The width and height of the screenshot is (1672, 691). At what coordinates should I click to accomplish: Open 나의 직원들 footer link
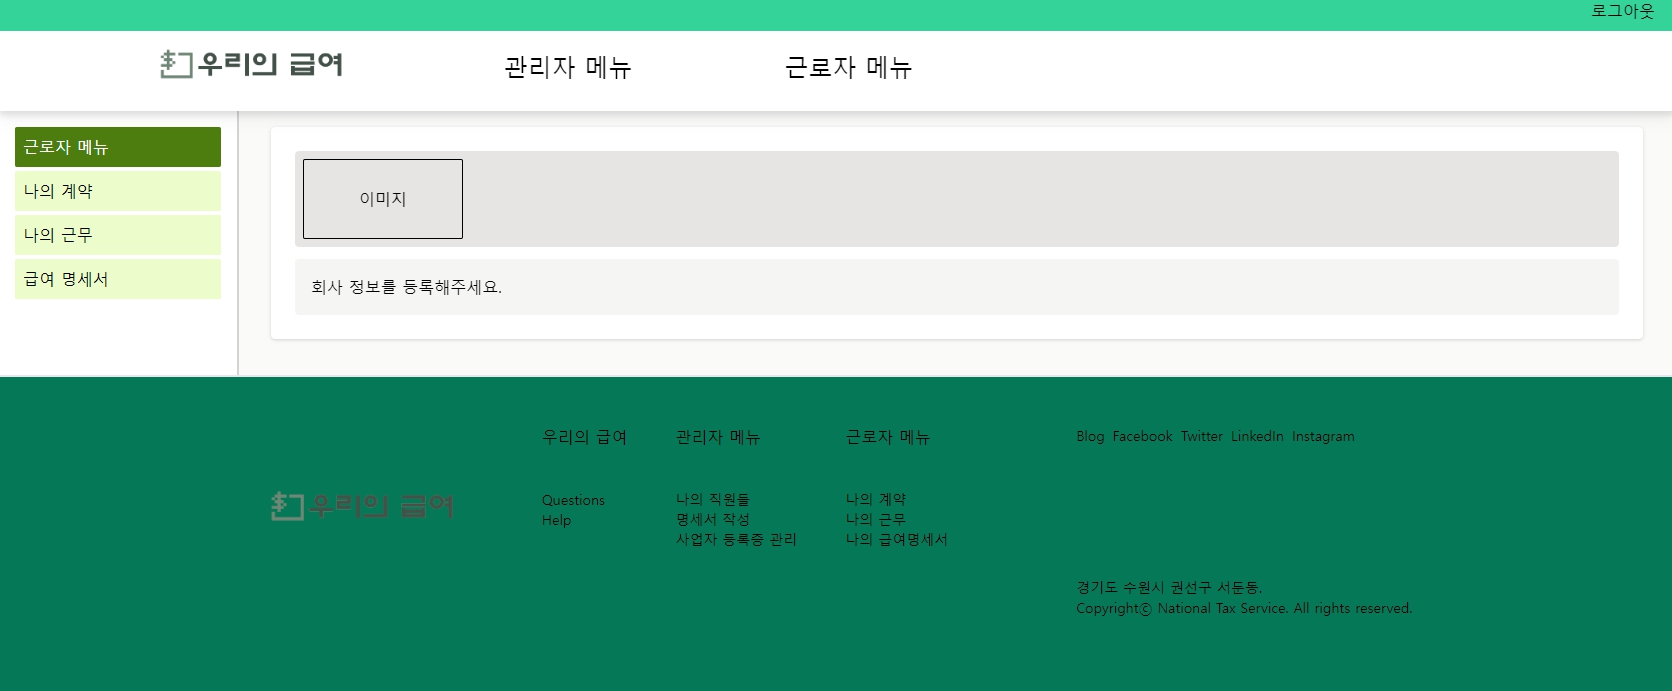(x=713, y=499)
